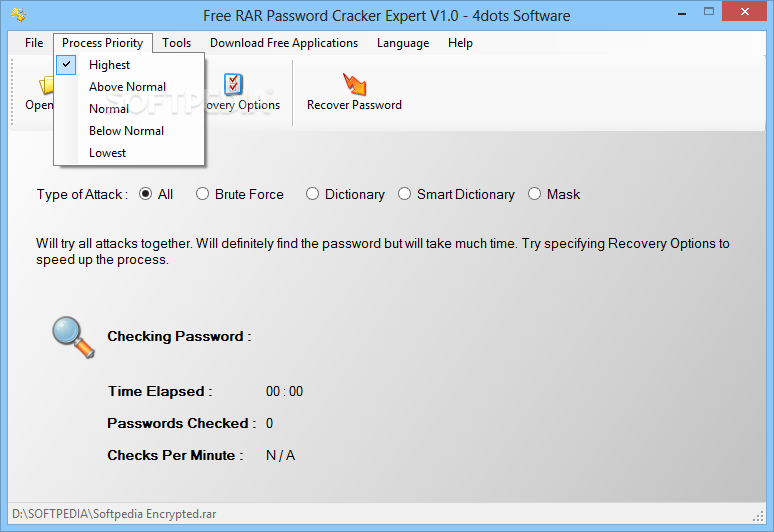Click the status bar file path Softpedia Encrypted.rar
The height and width of the screenshot is (532, 774).
114,514
